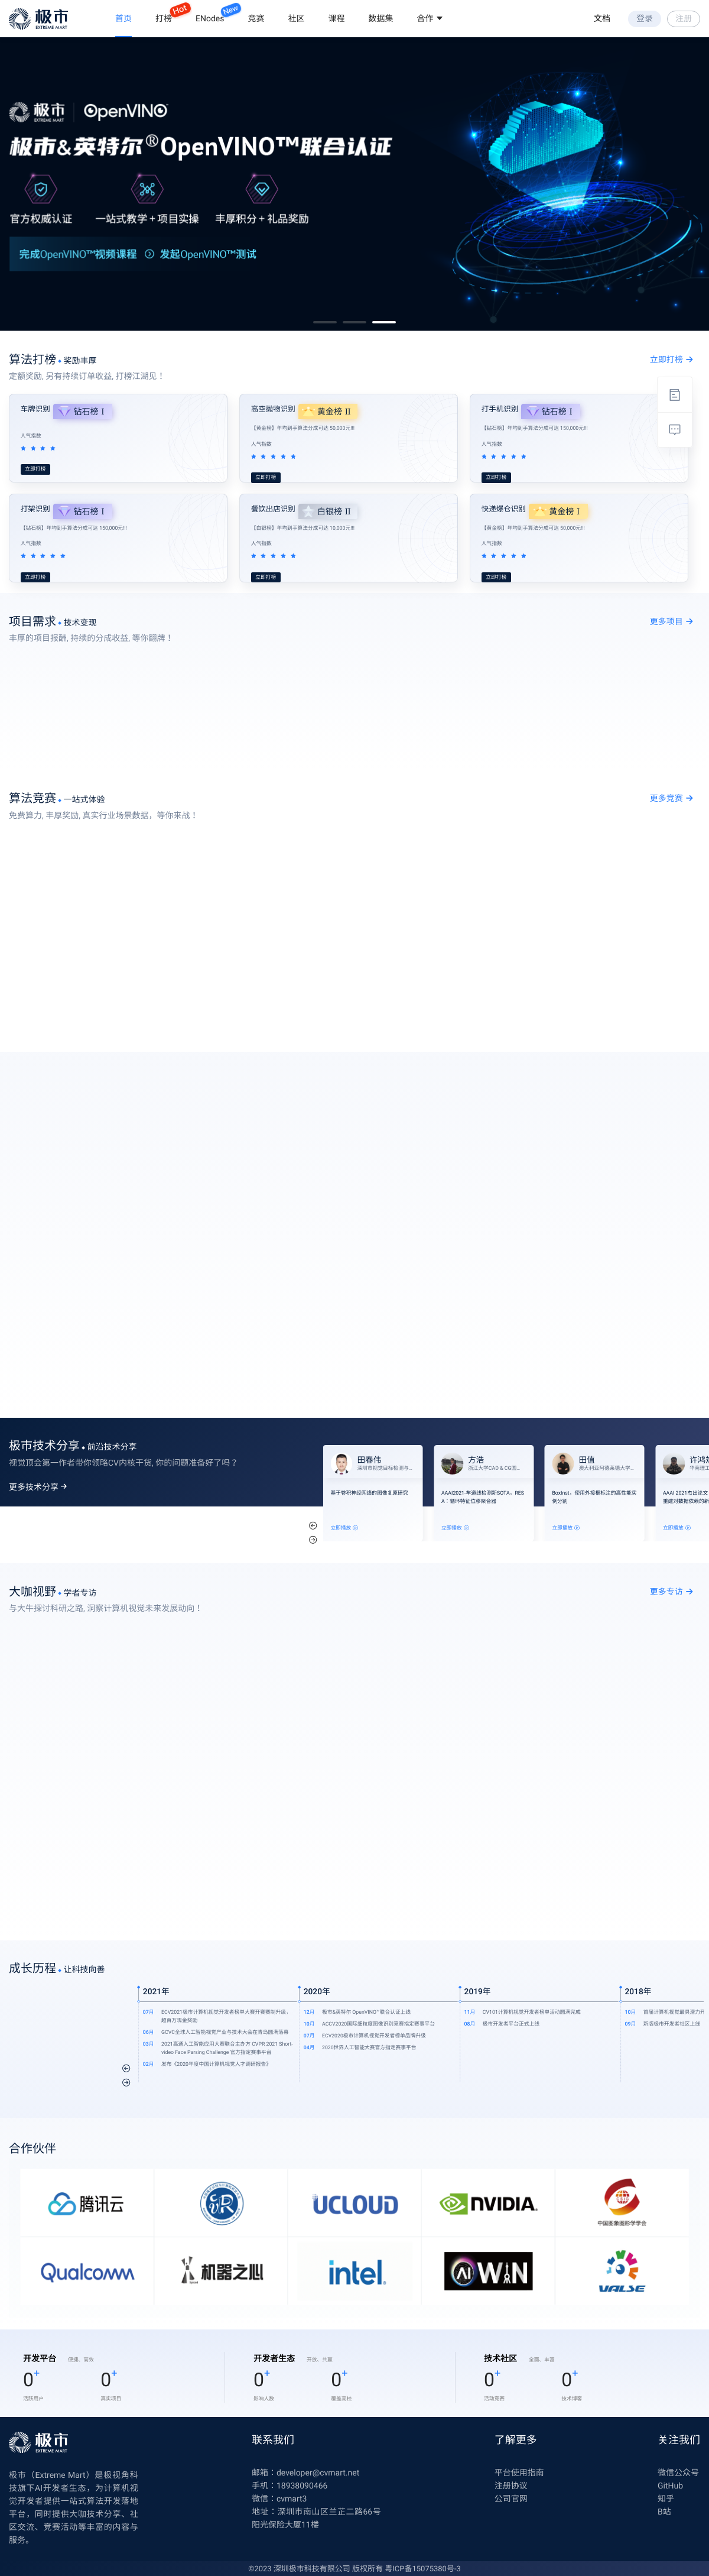Click 立即打榜 on 车牌识别 card
The width and height of the screenshot is (709, 2576).
tap(35, 469)
